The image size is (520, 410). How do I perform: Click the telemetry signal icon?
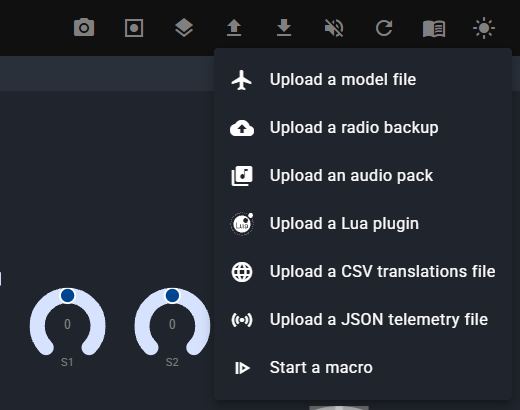242,320
